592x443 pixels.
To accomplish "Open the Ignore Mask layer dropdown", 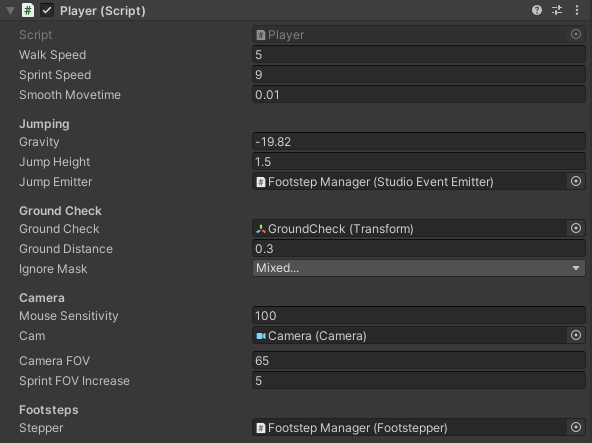I will click(x=419, y=268).
